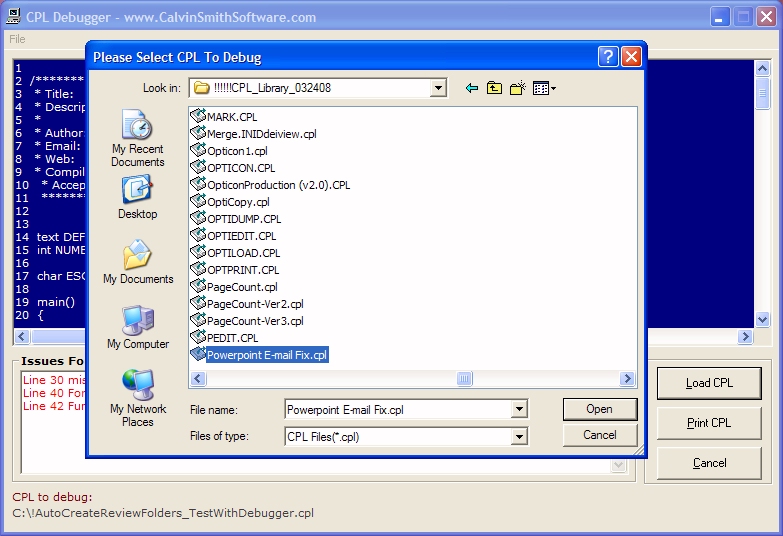Viewport: 783px width, 536px height.
Task: Select the file name OptiCopy.cpl
Action: 238,202
